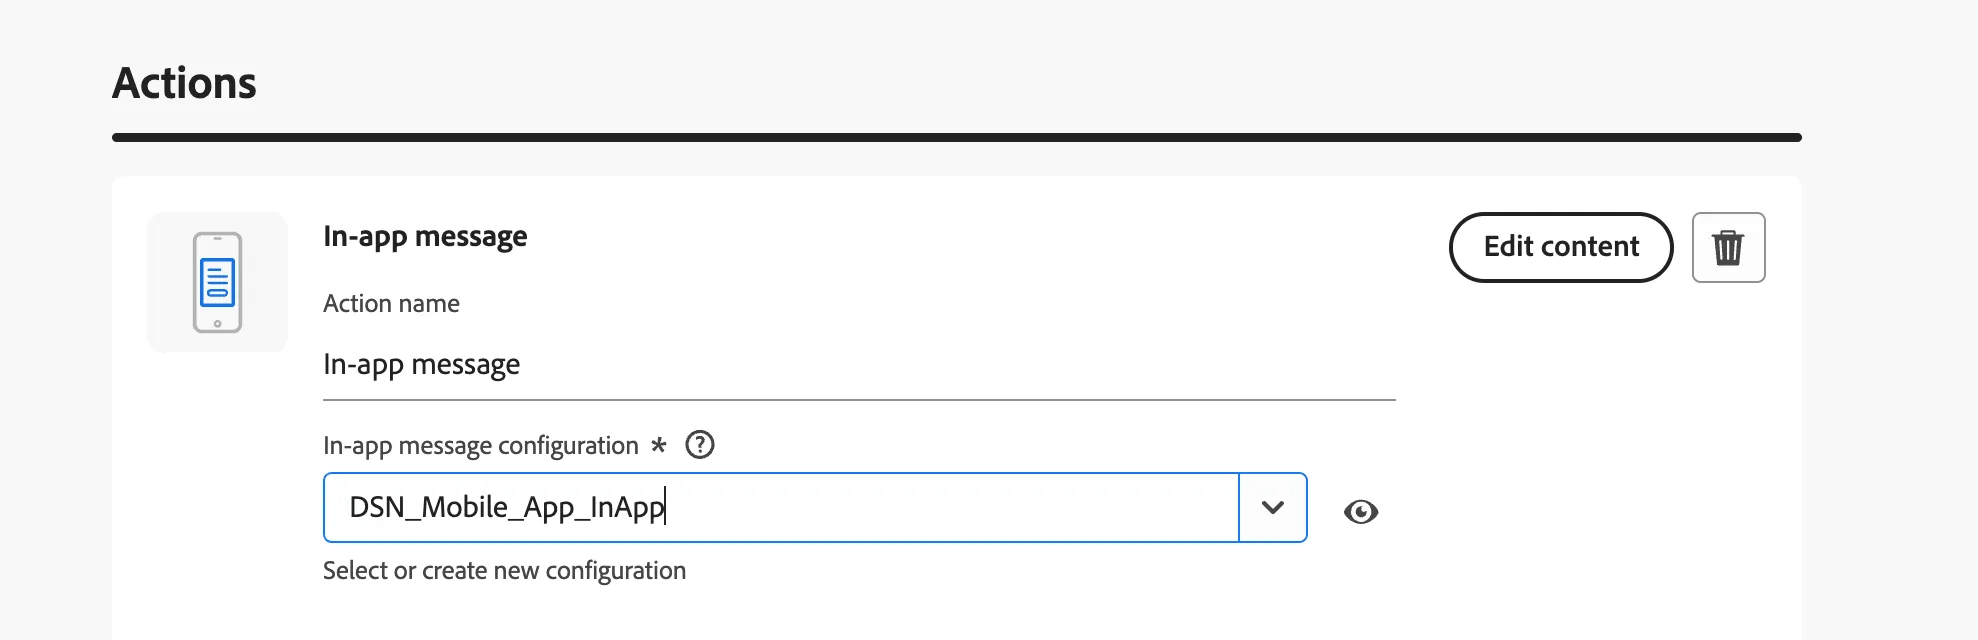Click the in-app message phone icon
The height and width of the screenshot is (640, 1978).
[x=217, y=282]
